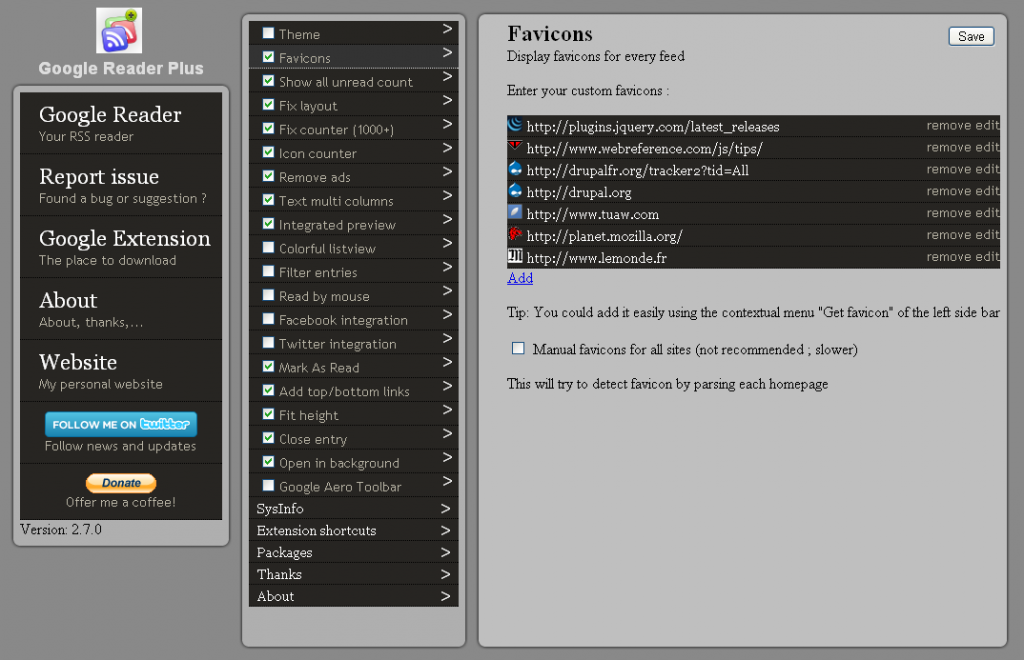The height and width of the screenshot is (660, 1024).
Task: Open the Extension shortcuts menu item
Action: tap(316, 530)
